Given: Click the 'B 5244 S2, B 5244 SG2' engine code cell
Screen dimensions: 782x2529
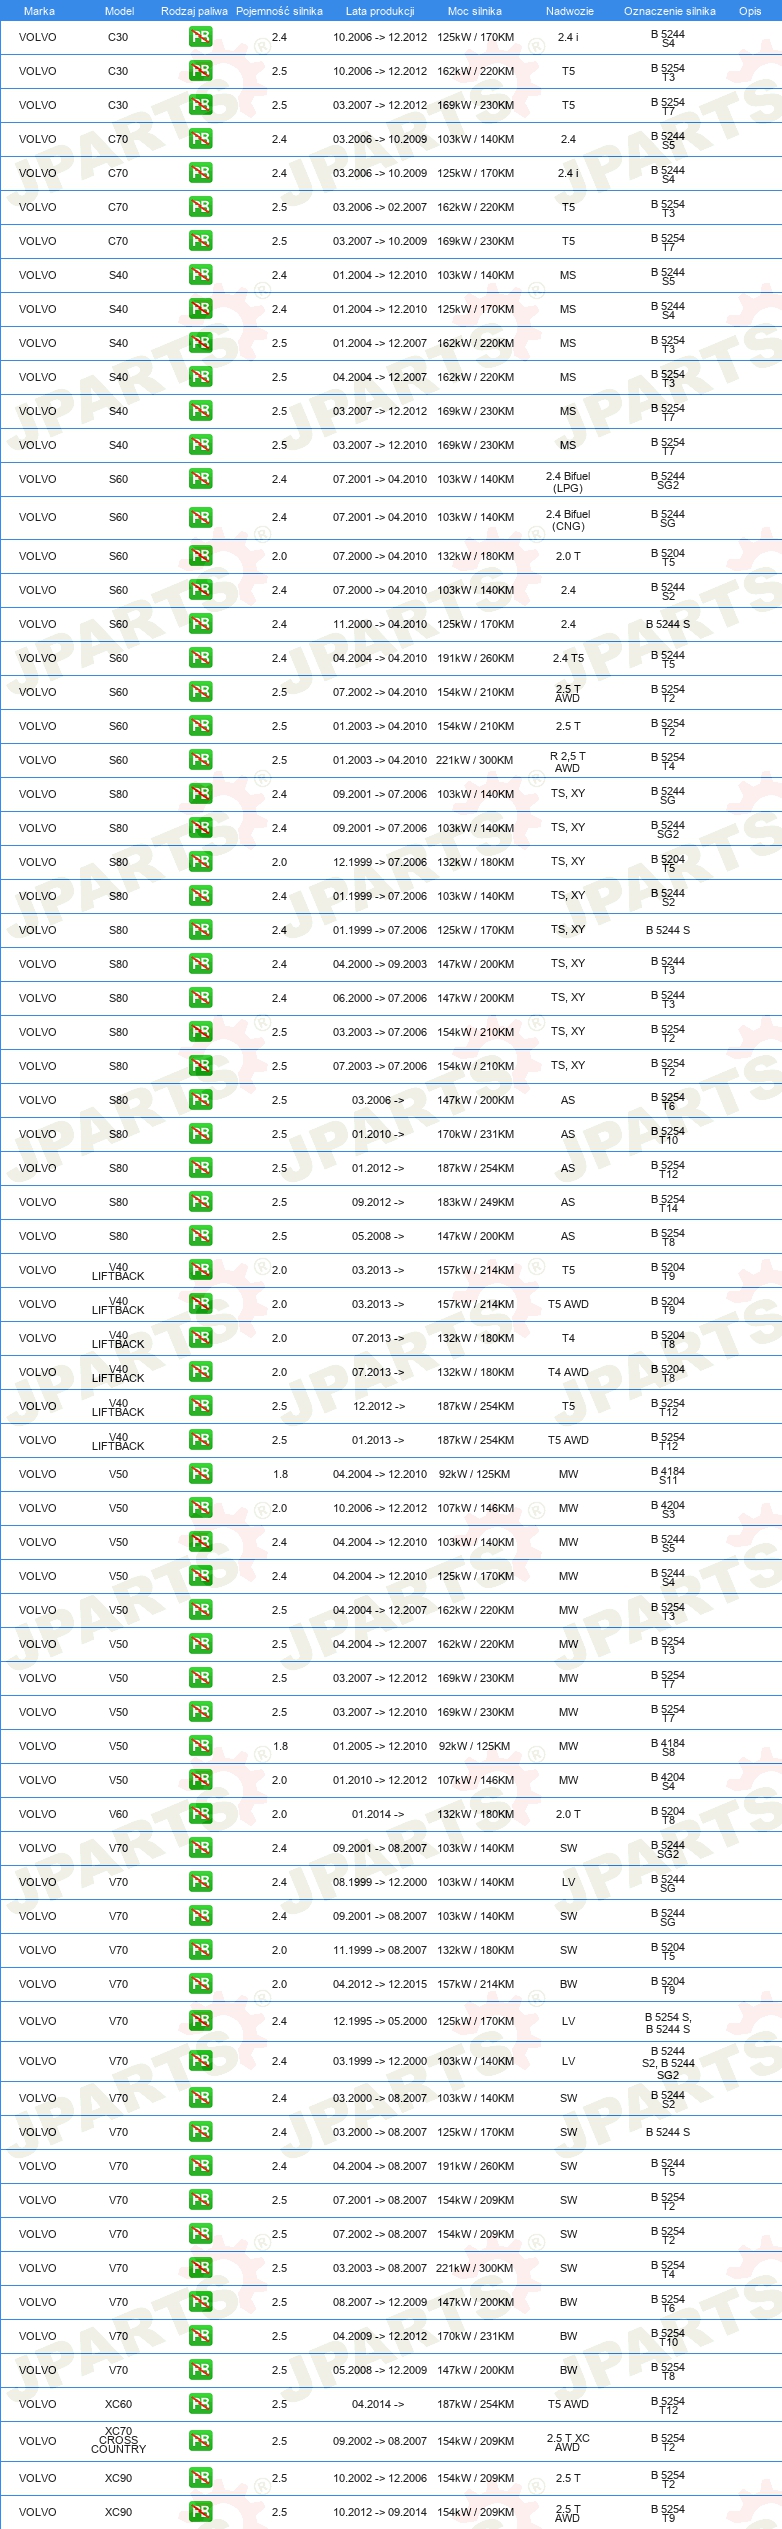Looking at the screenshot, I should (668, 2062).
